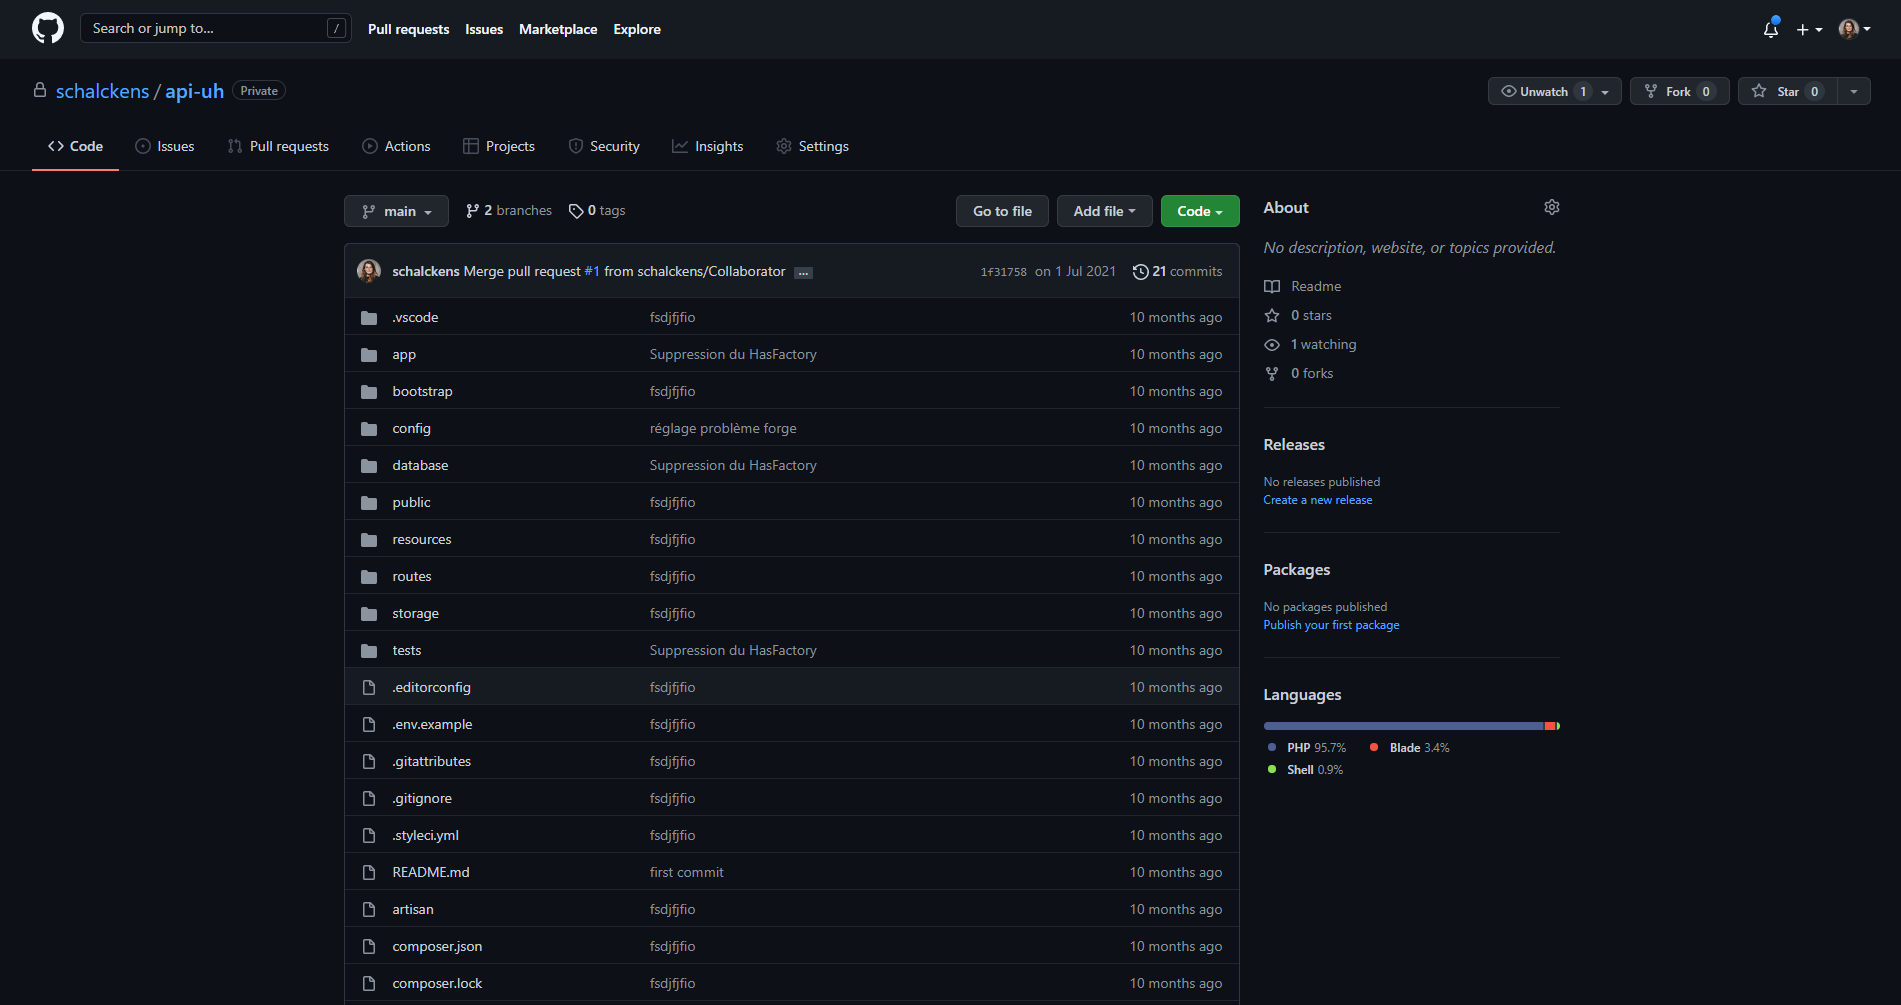Click the resources folder icon
Viewport: 1901px width, 1005px height.
(369, 540)
